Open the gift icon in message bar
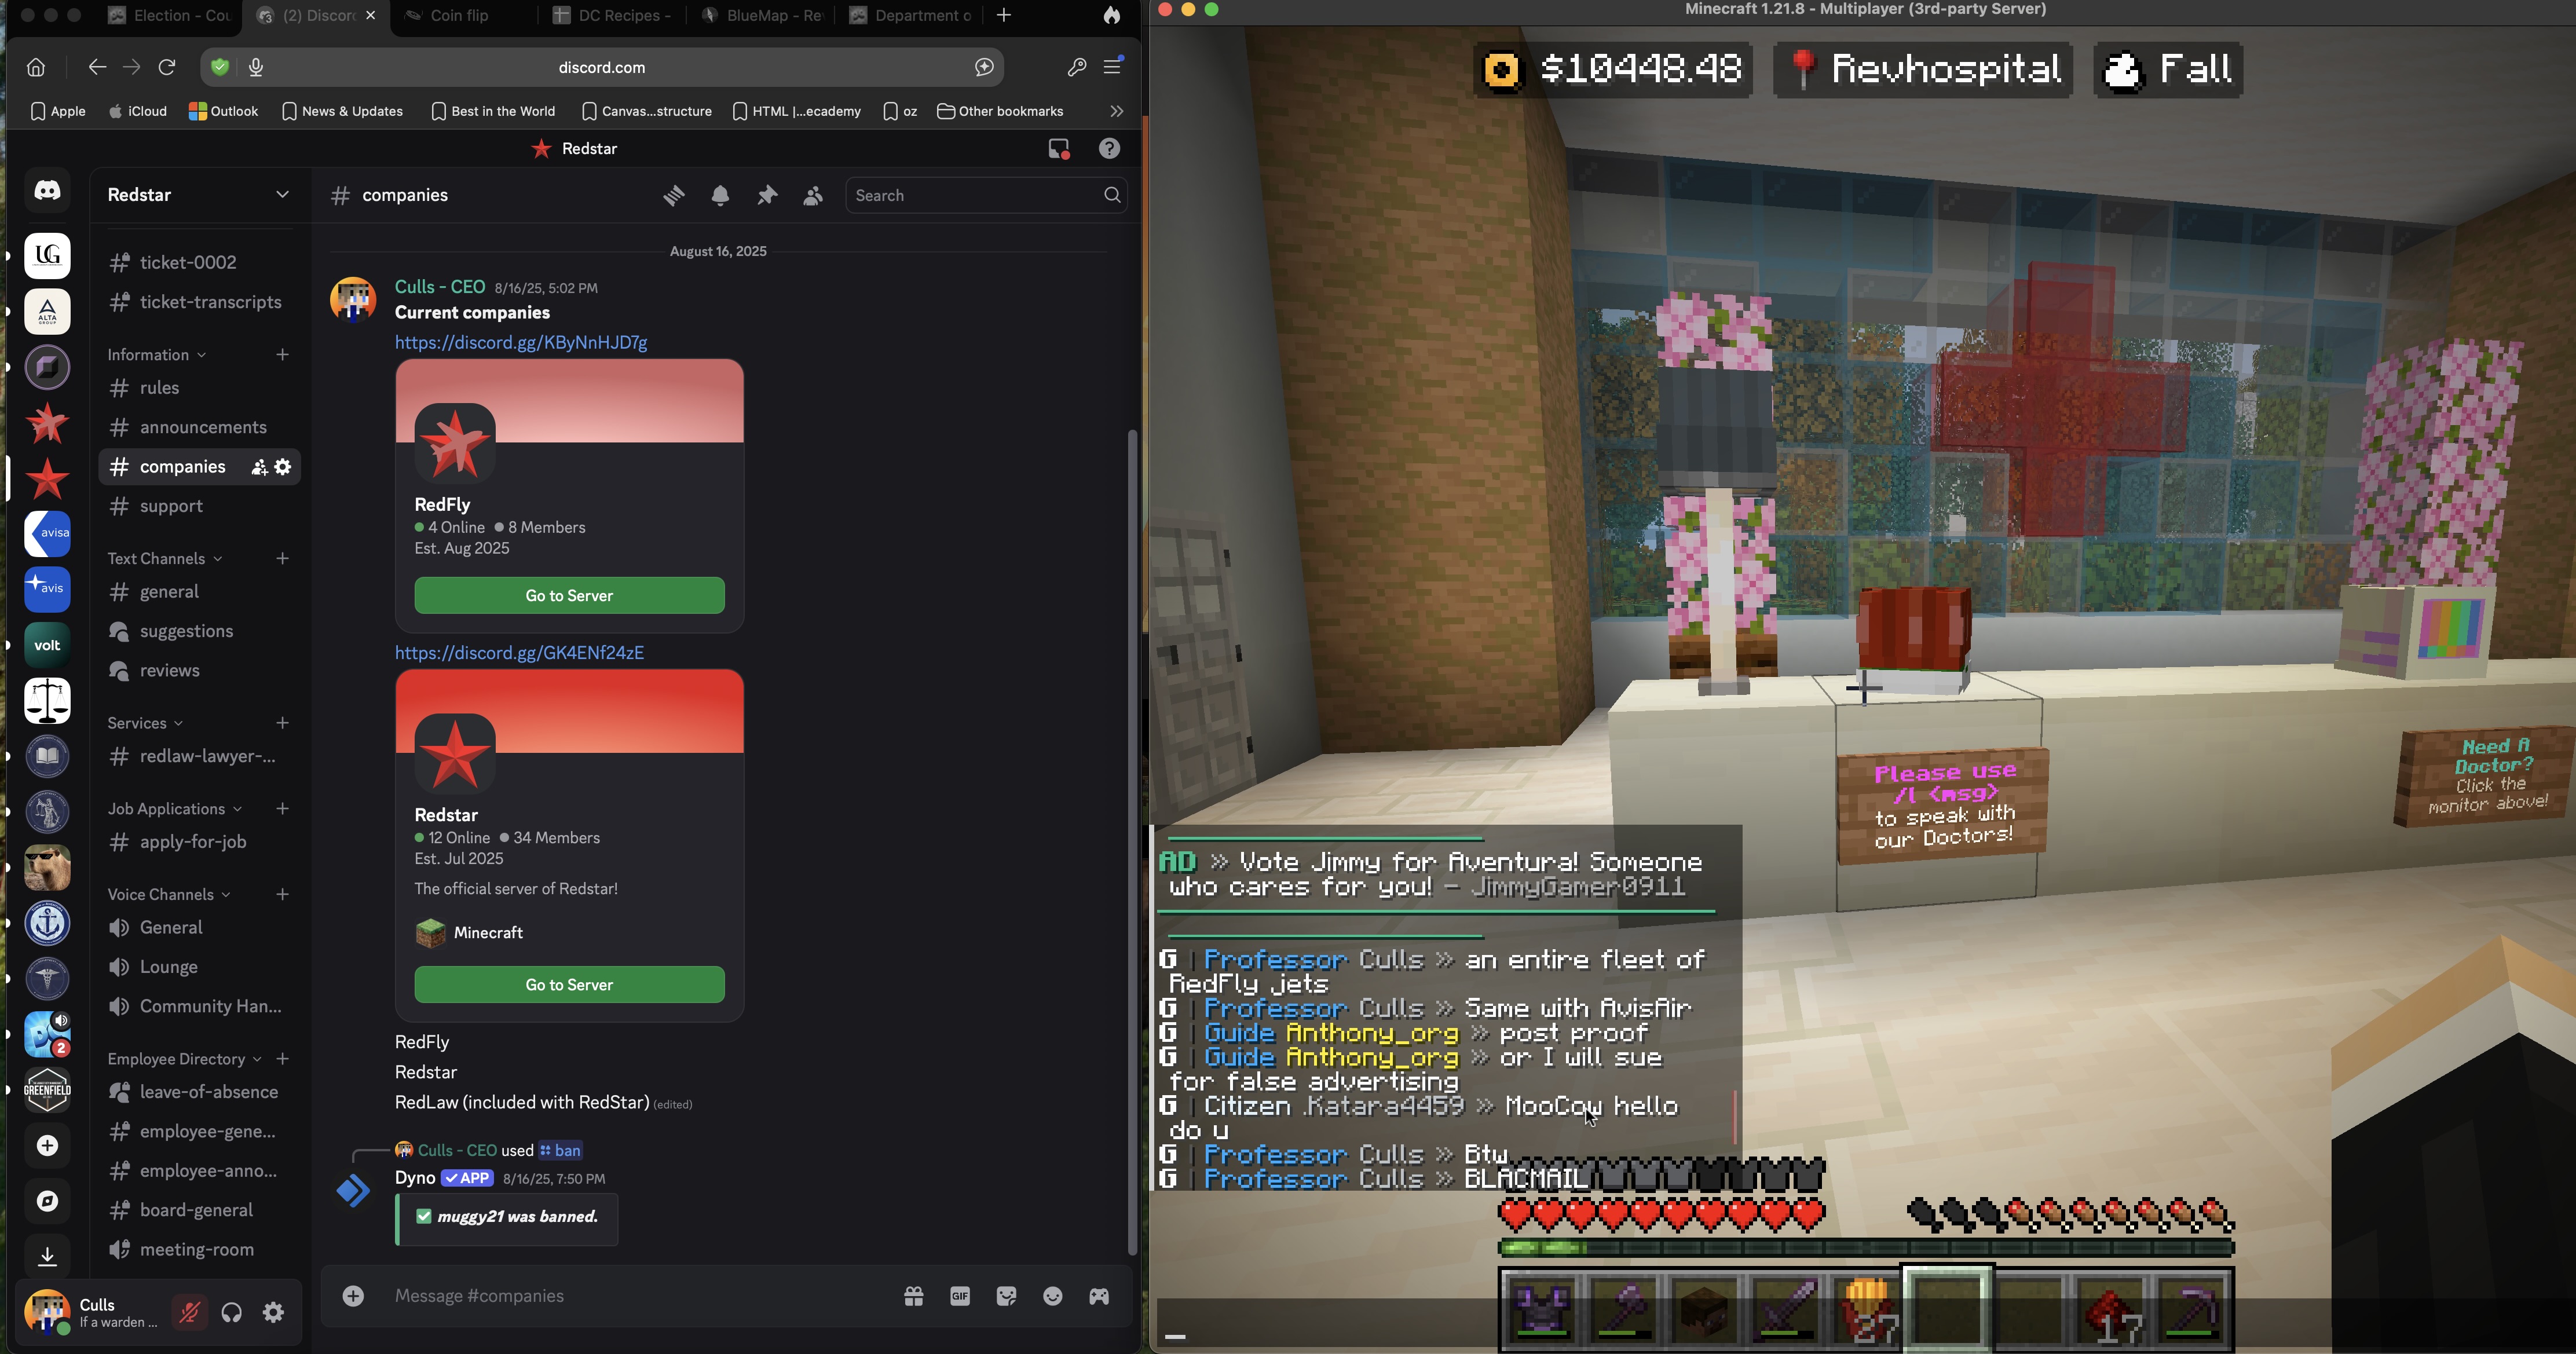Screen dimensions: 2576x1354 coord(914,1296)
